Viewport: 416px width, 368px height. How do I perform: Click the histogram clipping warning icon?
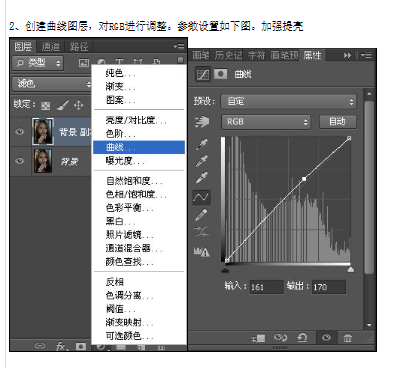pyautogui.click(x=202, y=252)
